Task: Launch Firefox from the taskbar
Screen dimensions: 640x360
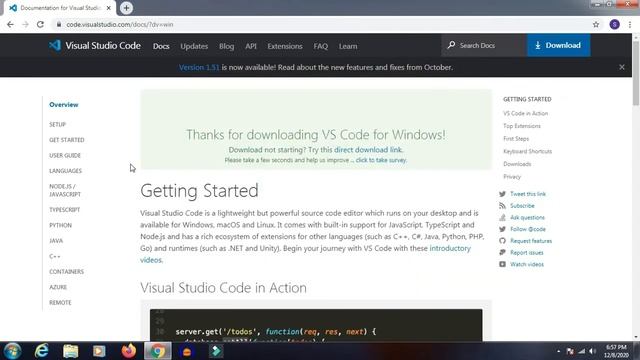Action: click(129, 351)
